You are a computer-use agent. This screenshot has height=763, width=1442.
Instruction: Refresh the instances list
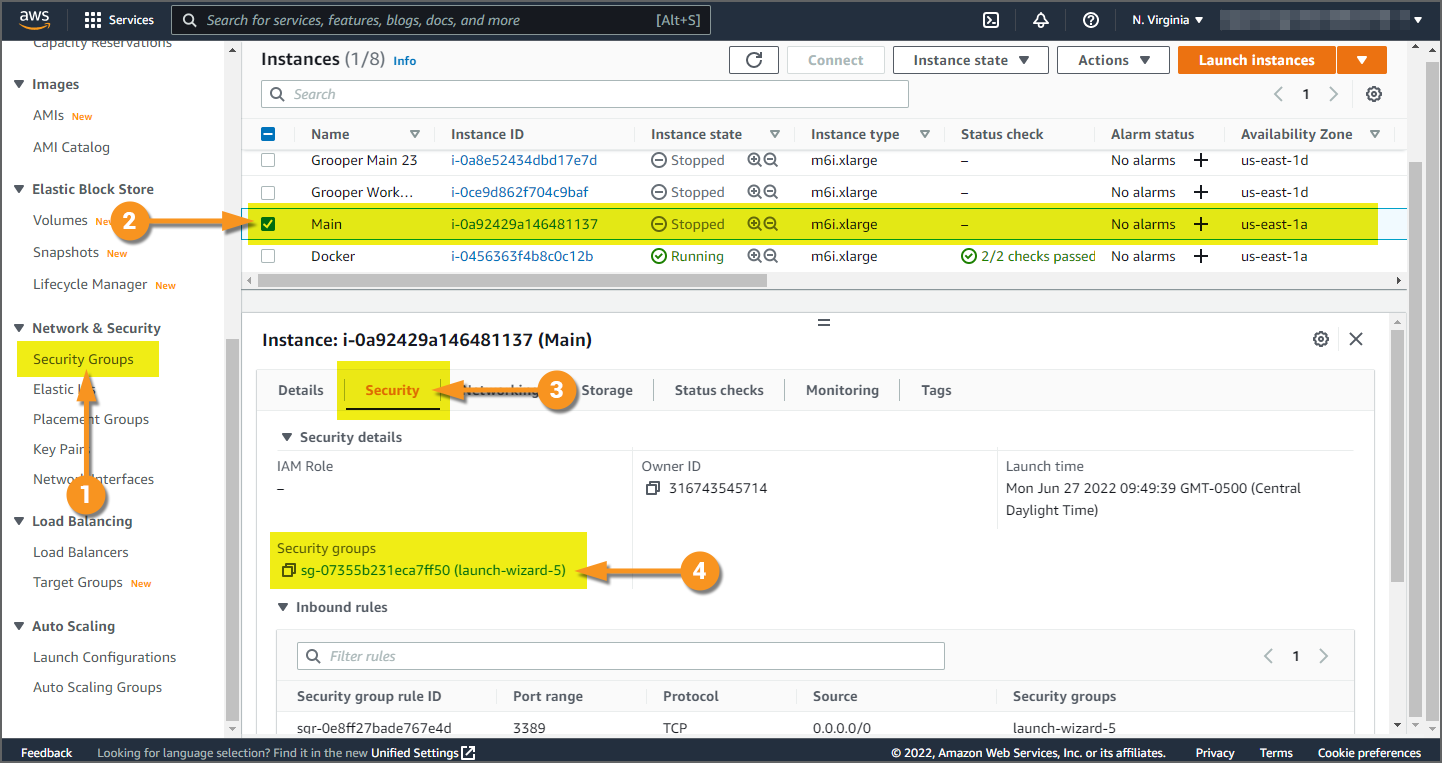754,60
